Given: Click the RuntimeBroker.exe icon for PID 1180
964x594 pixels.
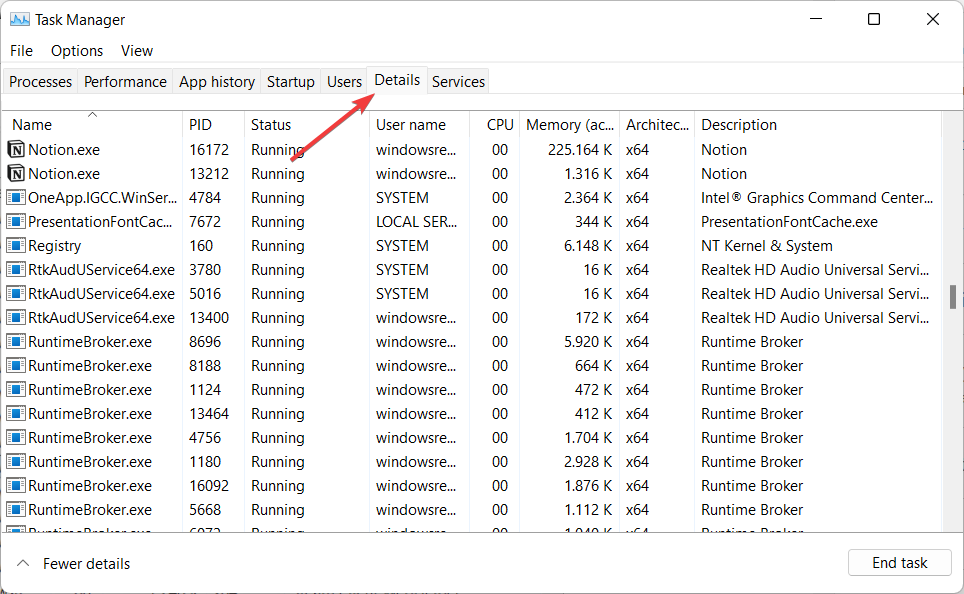Looking at the screenshot, I should [16, 461].
